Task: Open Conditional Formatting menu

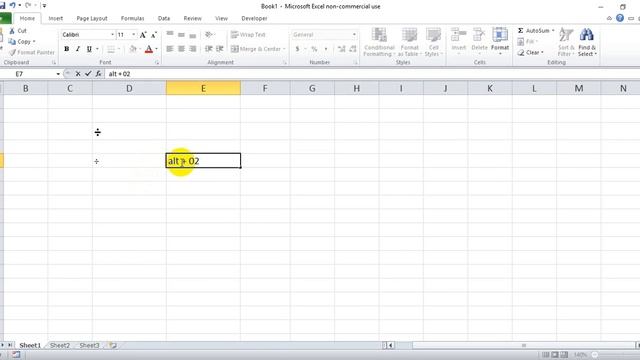Action: (379, 42)
